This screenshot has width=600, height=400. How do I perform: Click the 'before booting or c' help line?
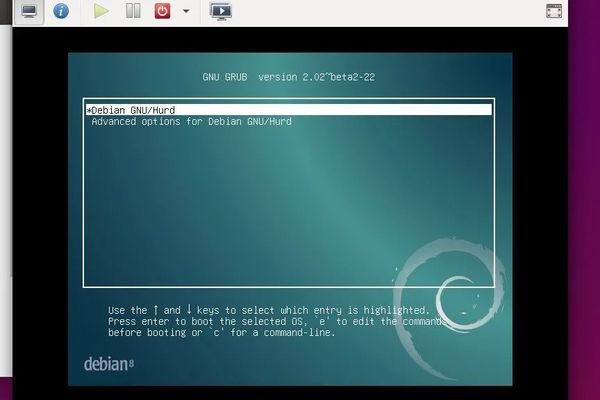[x=222, y=333]
